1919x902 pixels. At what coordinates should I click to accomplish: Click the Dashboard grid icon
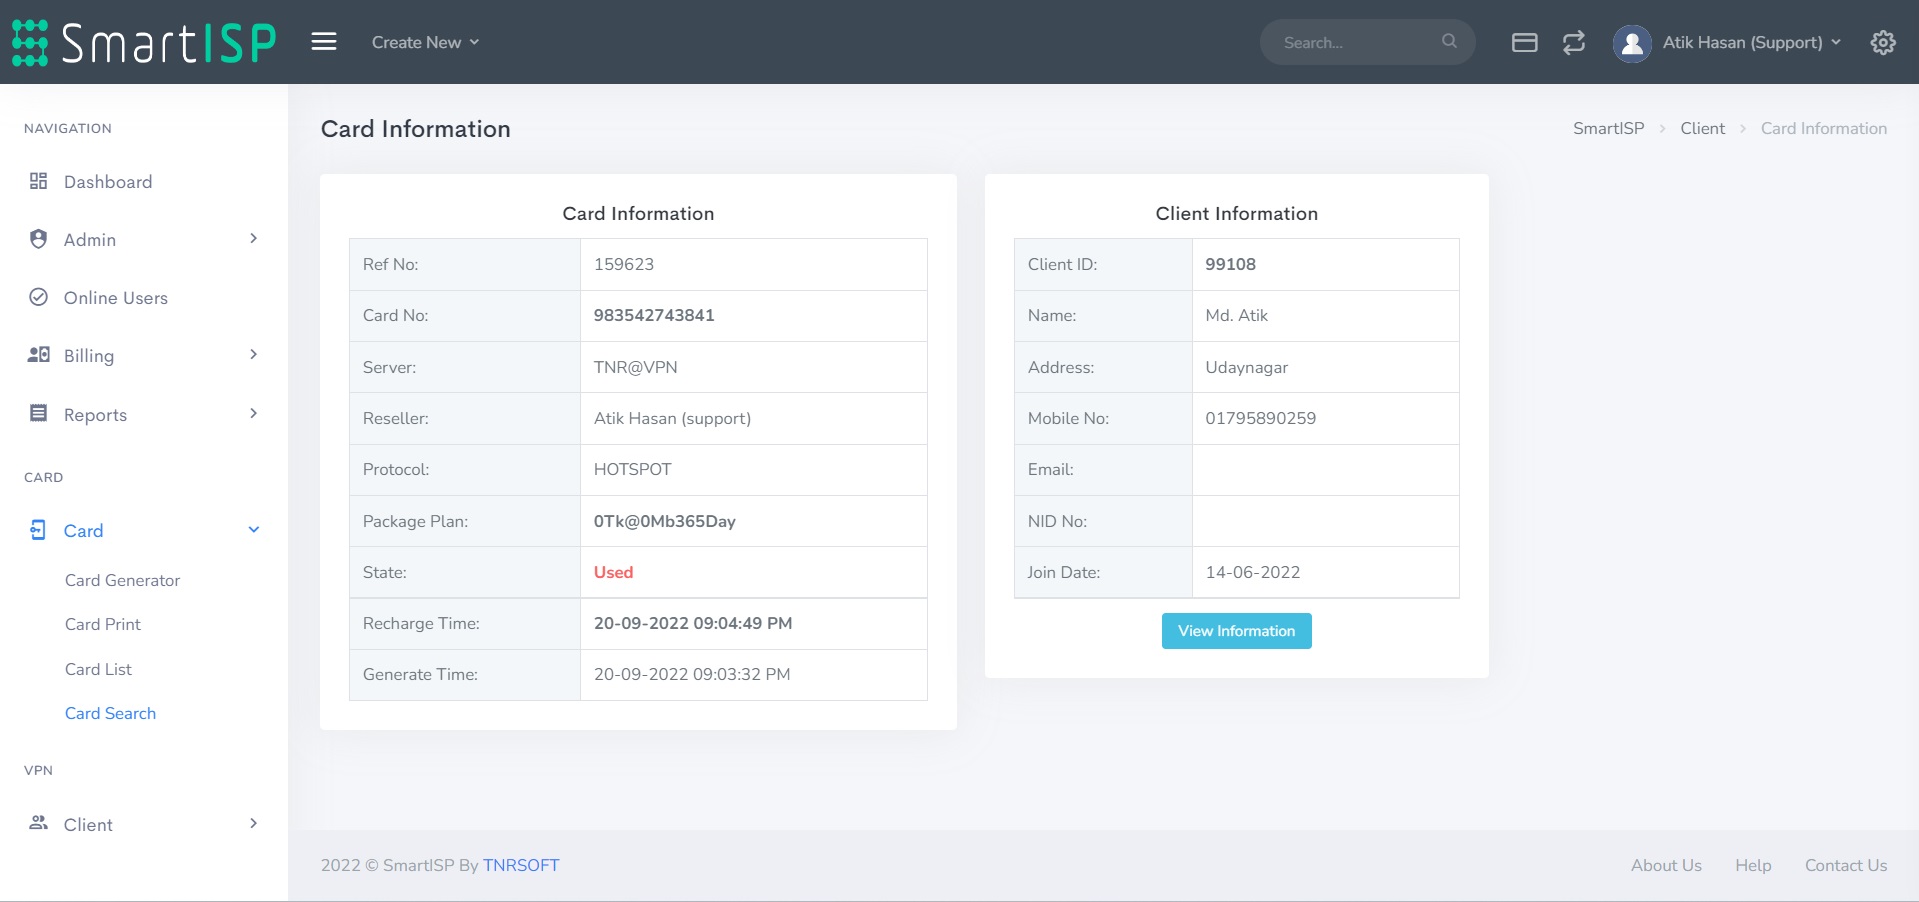(39, 181)
